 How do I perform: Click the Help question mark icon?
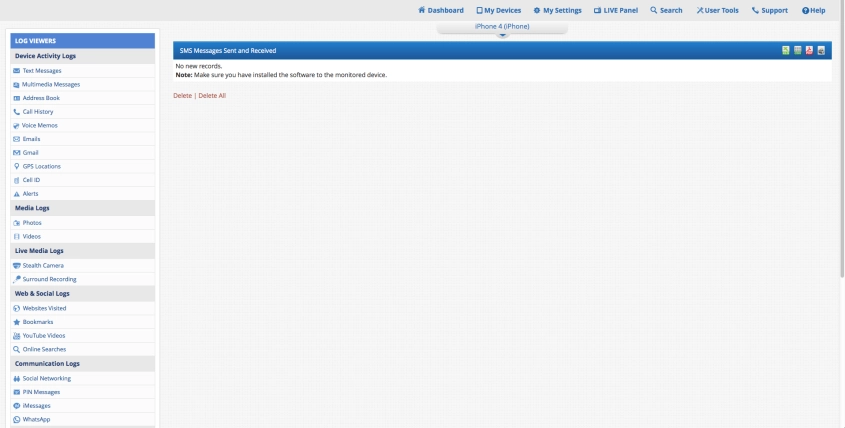point(805,10)
